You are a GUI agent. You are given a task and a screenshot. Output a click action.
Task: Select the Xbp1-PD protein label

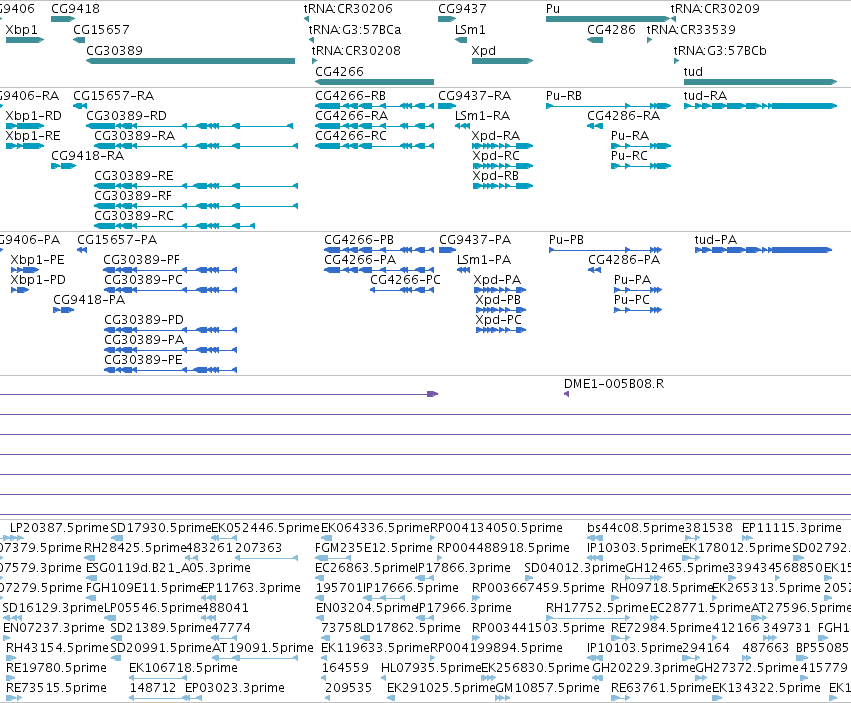pos(38,280)
